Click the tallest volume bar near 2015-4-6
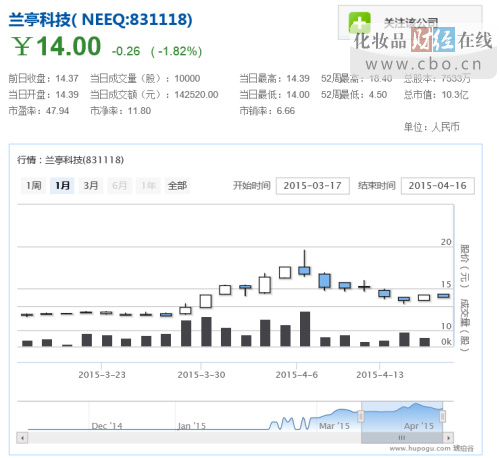 [305, 329]
